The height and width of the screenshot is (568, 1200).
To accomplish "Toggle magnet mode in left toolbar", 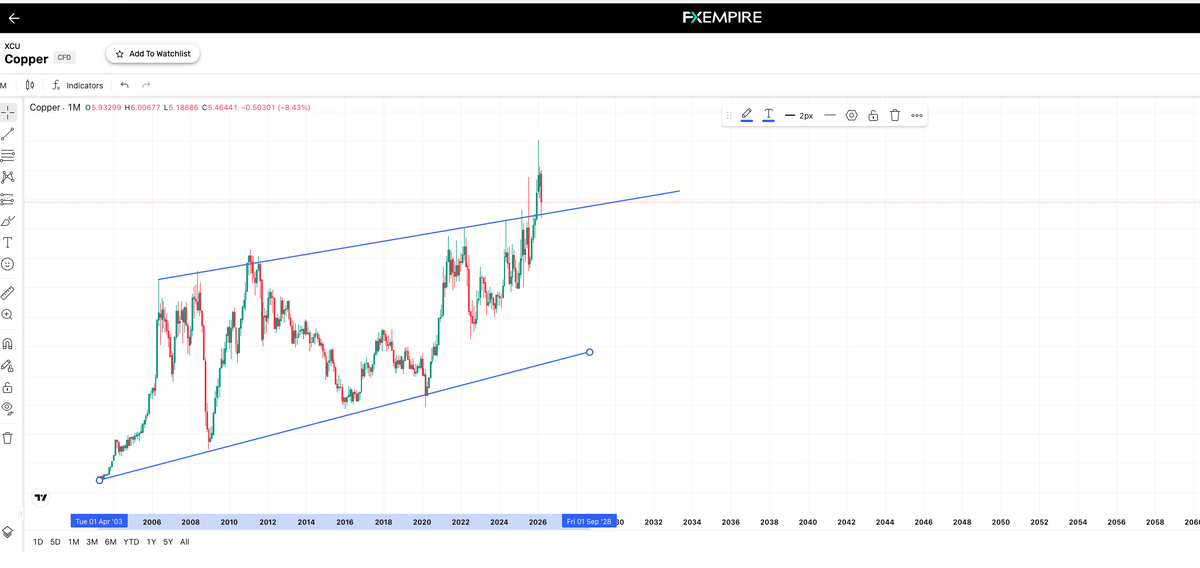I will tap(8, 344).
